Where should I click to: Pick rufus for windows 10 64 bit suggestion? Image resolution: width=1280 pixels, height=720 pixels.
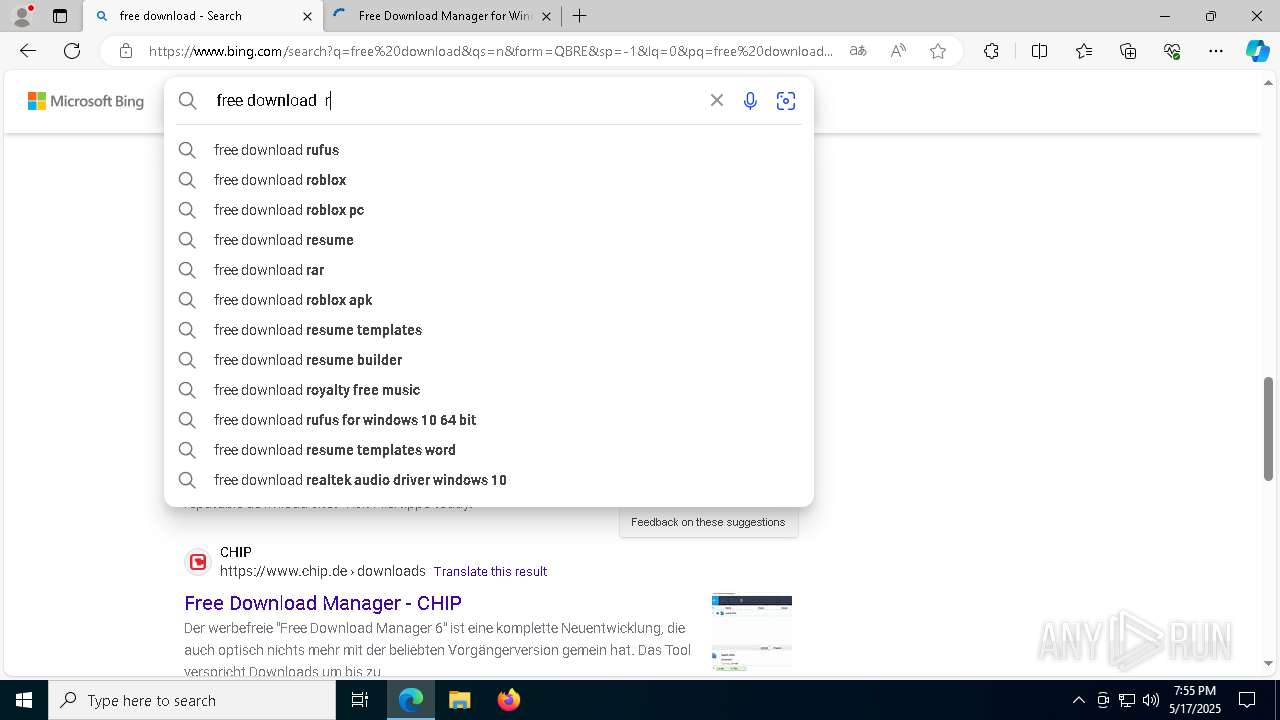(489, 420)
